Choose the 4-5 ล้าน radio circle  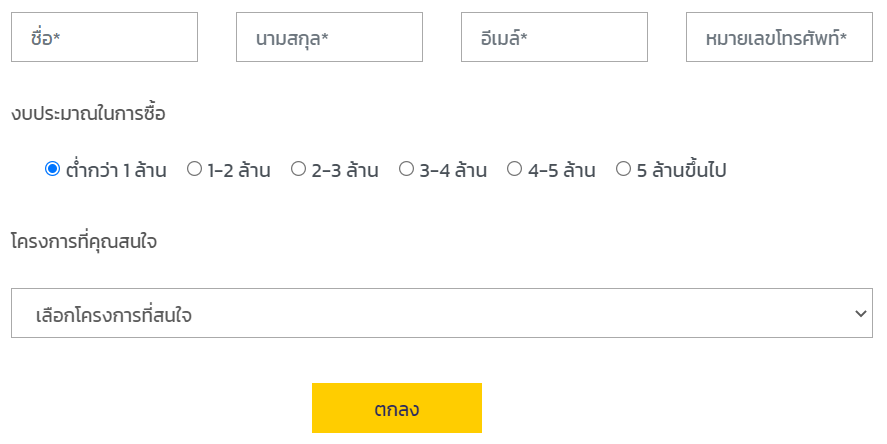(514, 169)
